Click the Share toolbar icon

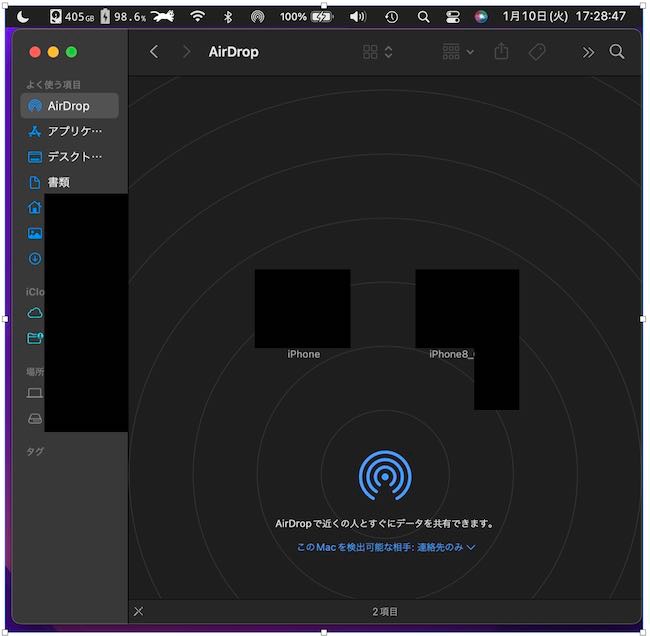(x=501, y=52)
